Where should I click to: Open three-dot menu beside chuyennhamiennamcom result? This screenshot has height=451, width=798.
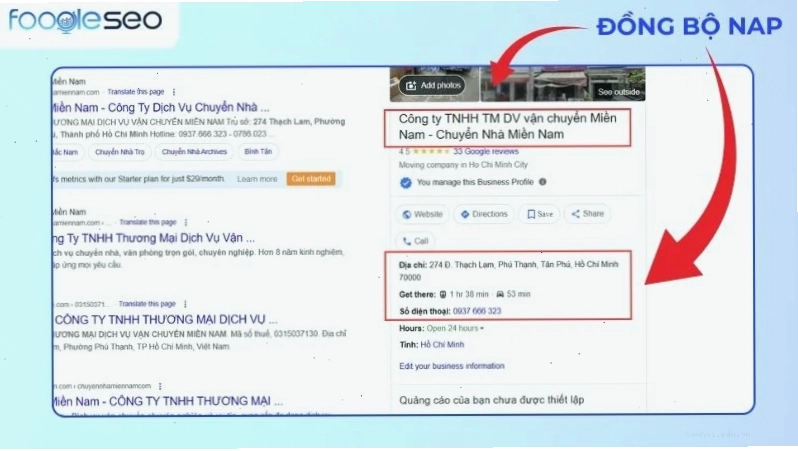[x=160, y=386]
